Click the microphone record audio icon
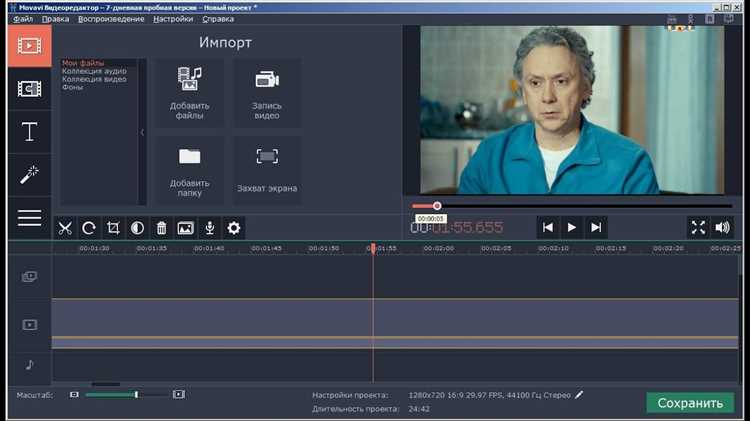Viewport: 750px width, 421px height. click(210, 228)
